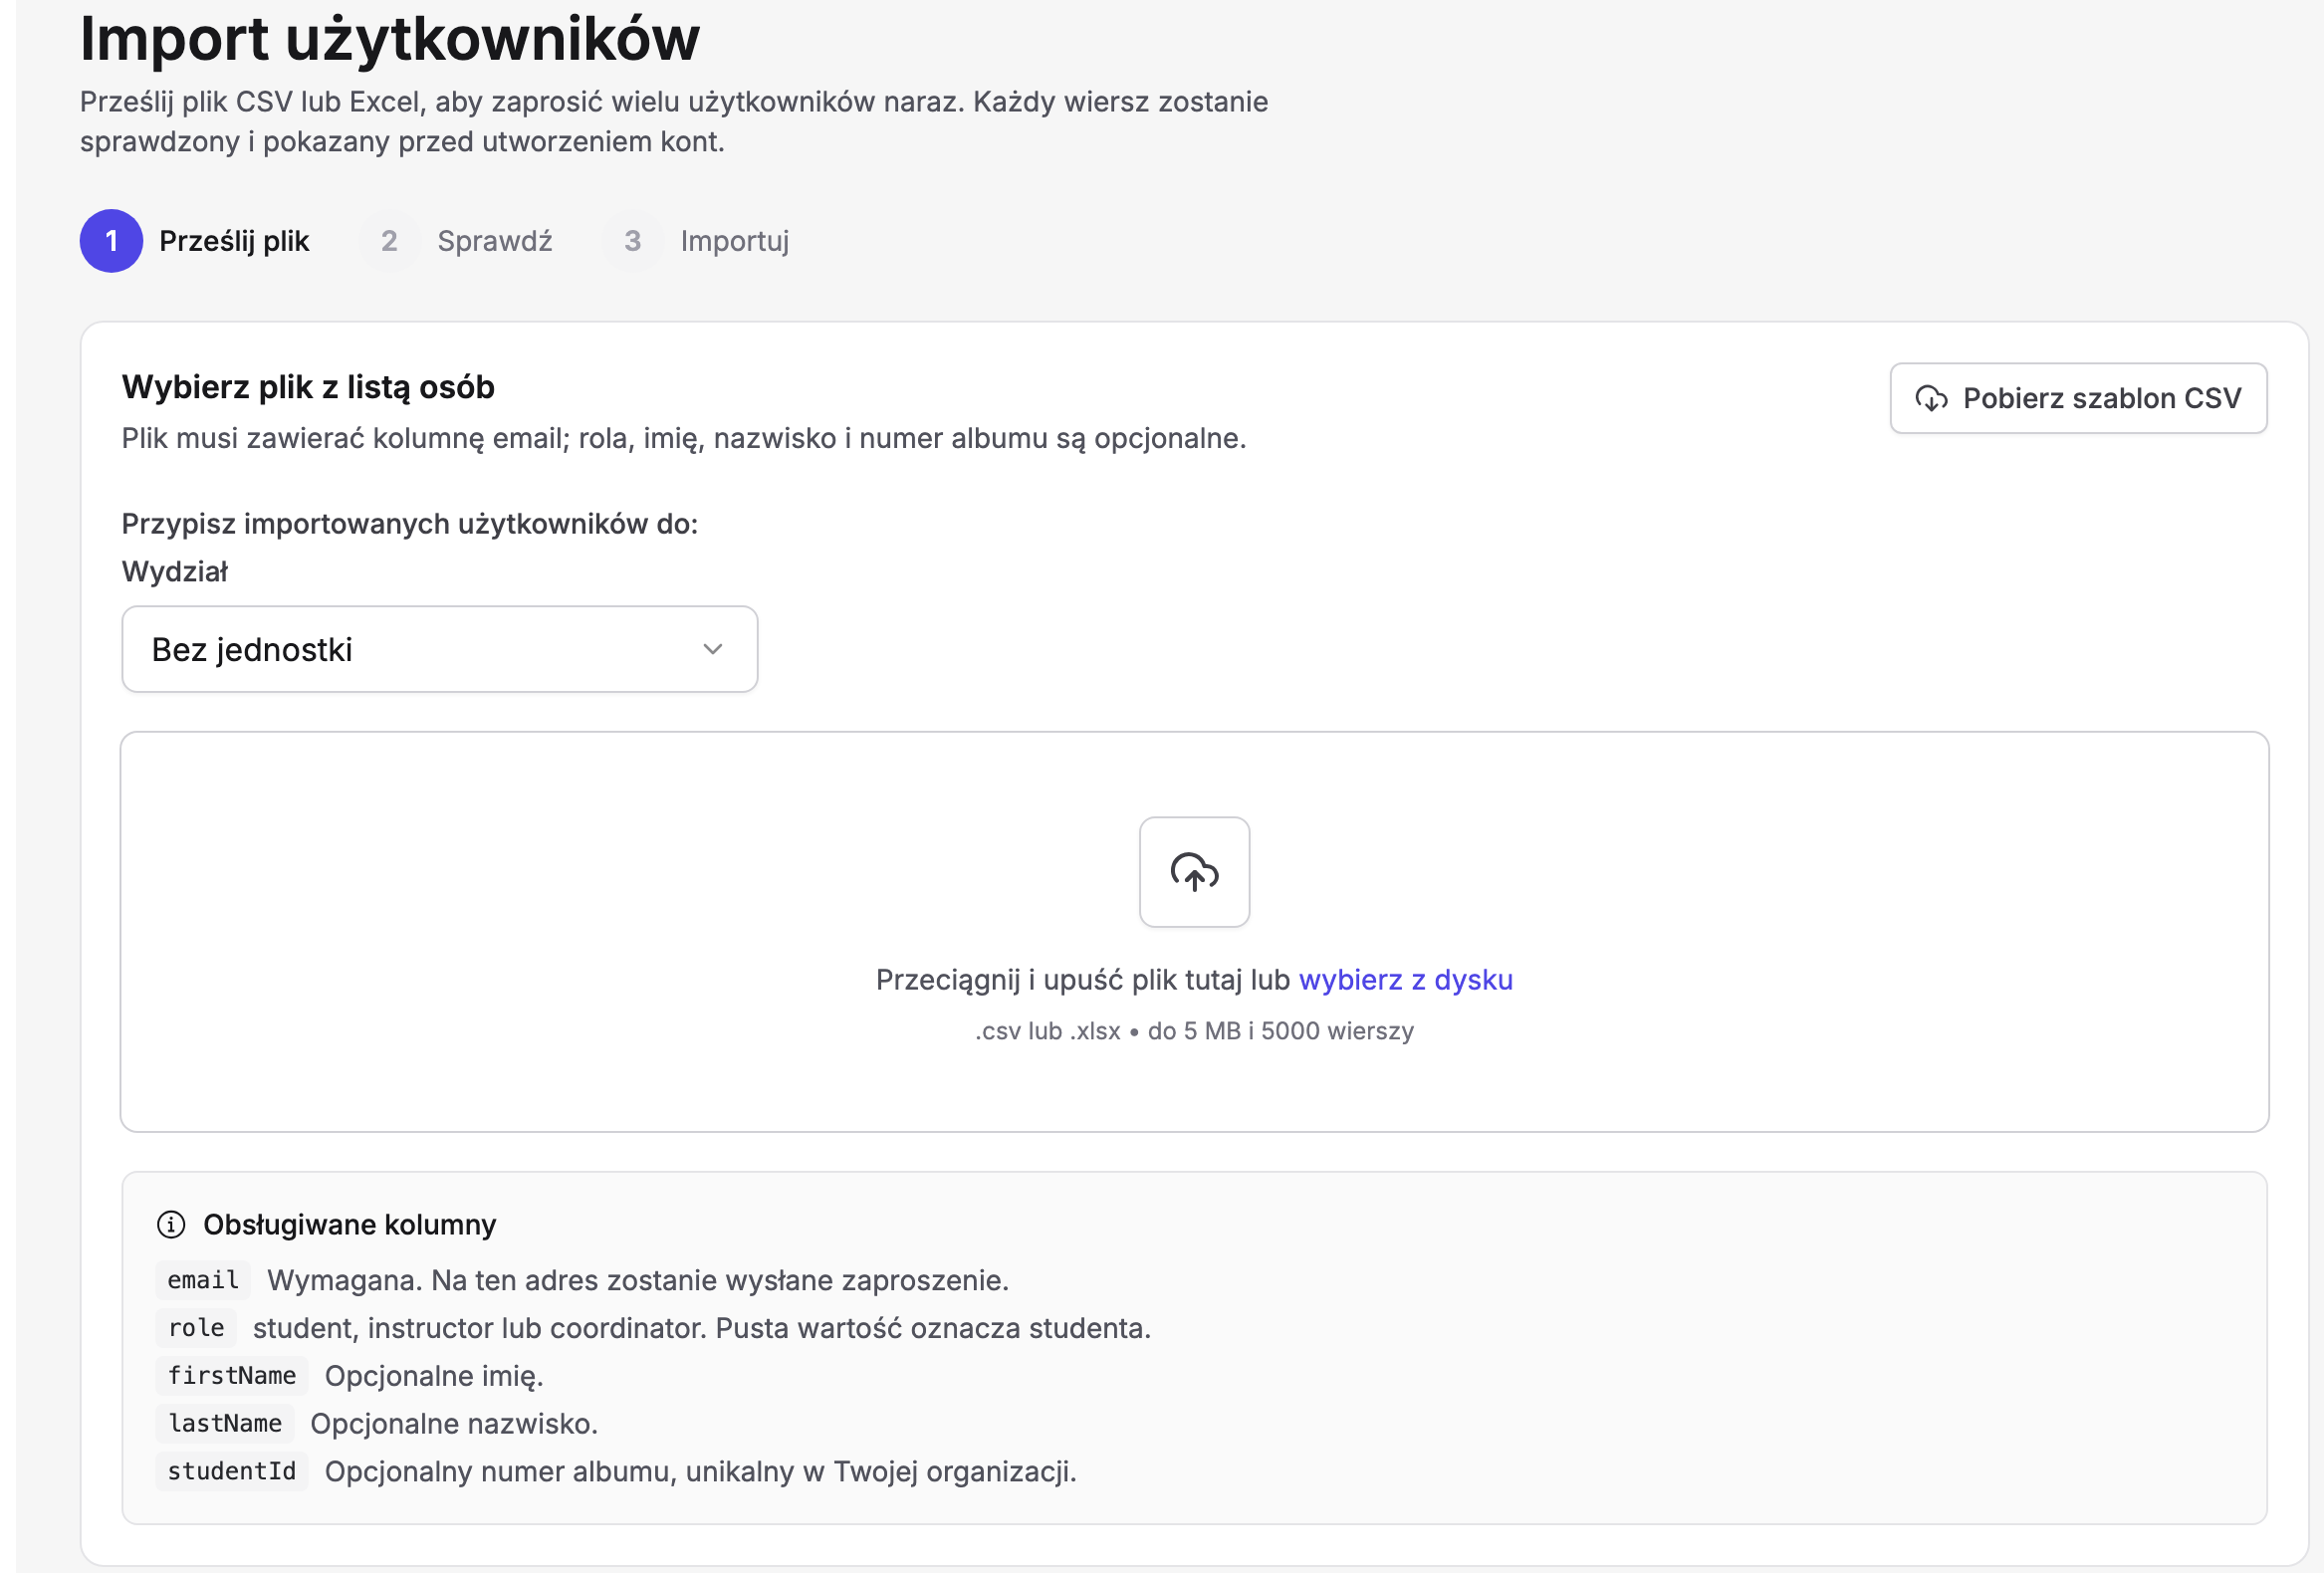Click the Opcjonalne imię description
This screenshot has width=2324, height=1573.
[x=434, y=1376]
